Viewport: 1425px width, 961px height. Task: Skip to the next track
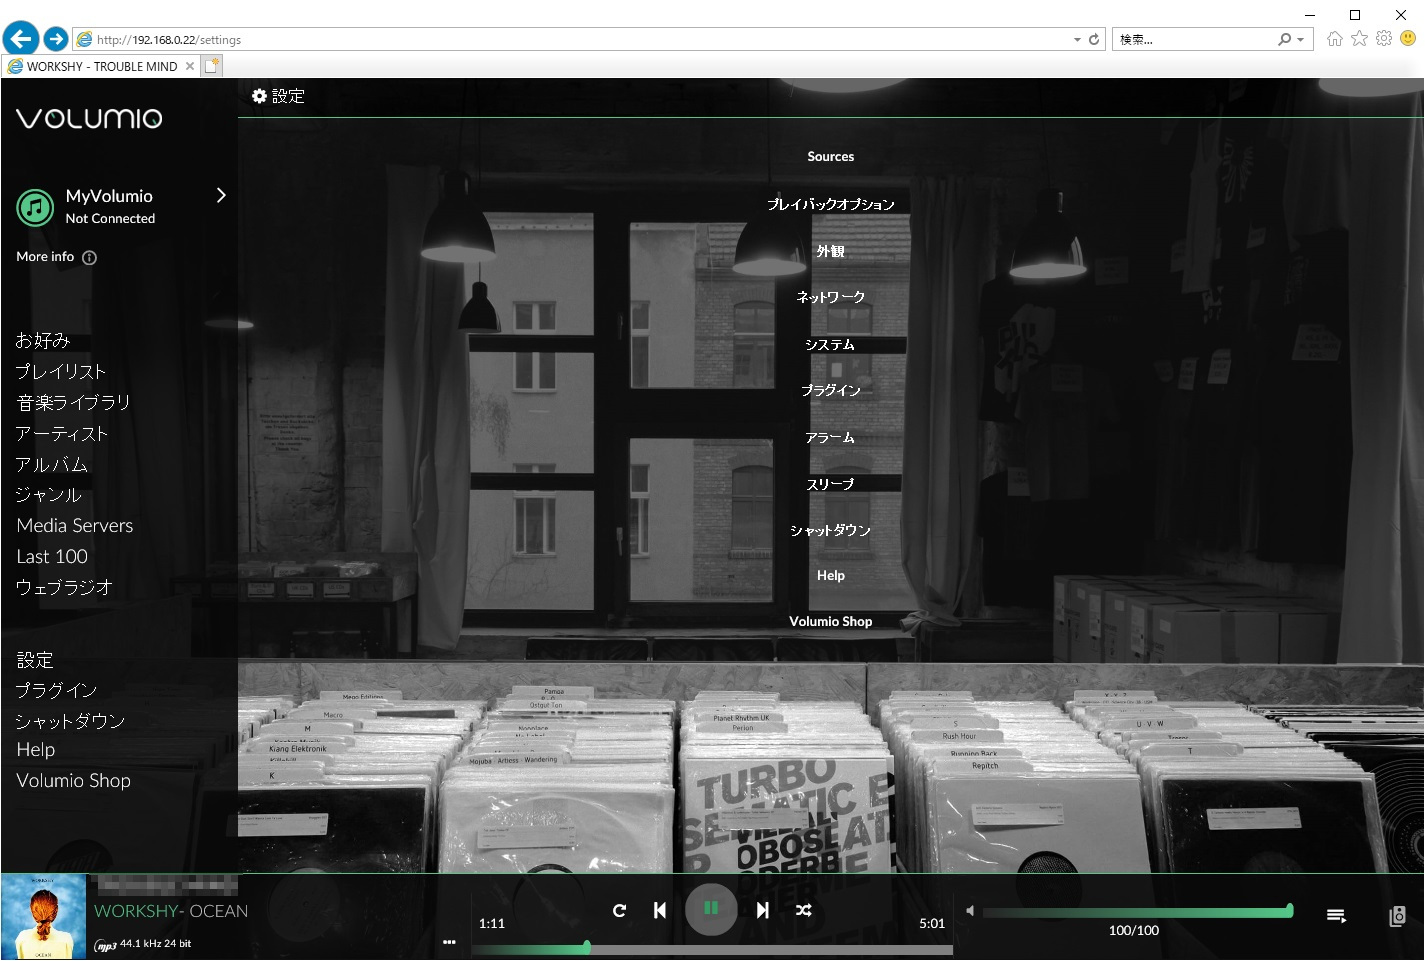[x=763, y=910]
